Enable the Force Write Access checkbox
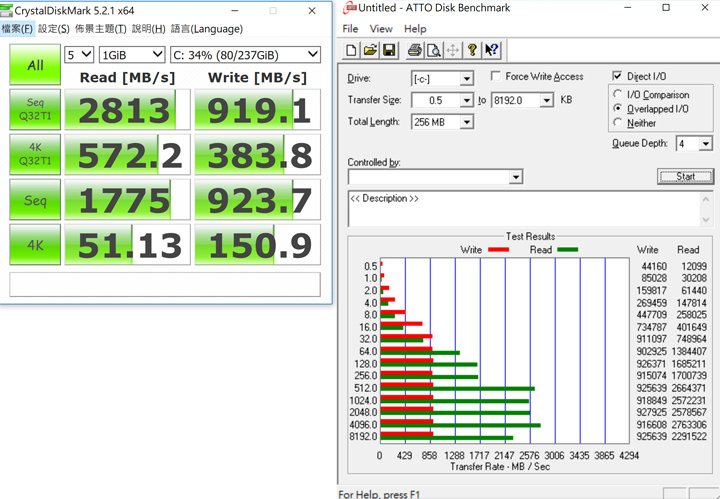This screenshot has width=720, height=499. (497, 77)
